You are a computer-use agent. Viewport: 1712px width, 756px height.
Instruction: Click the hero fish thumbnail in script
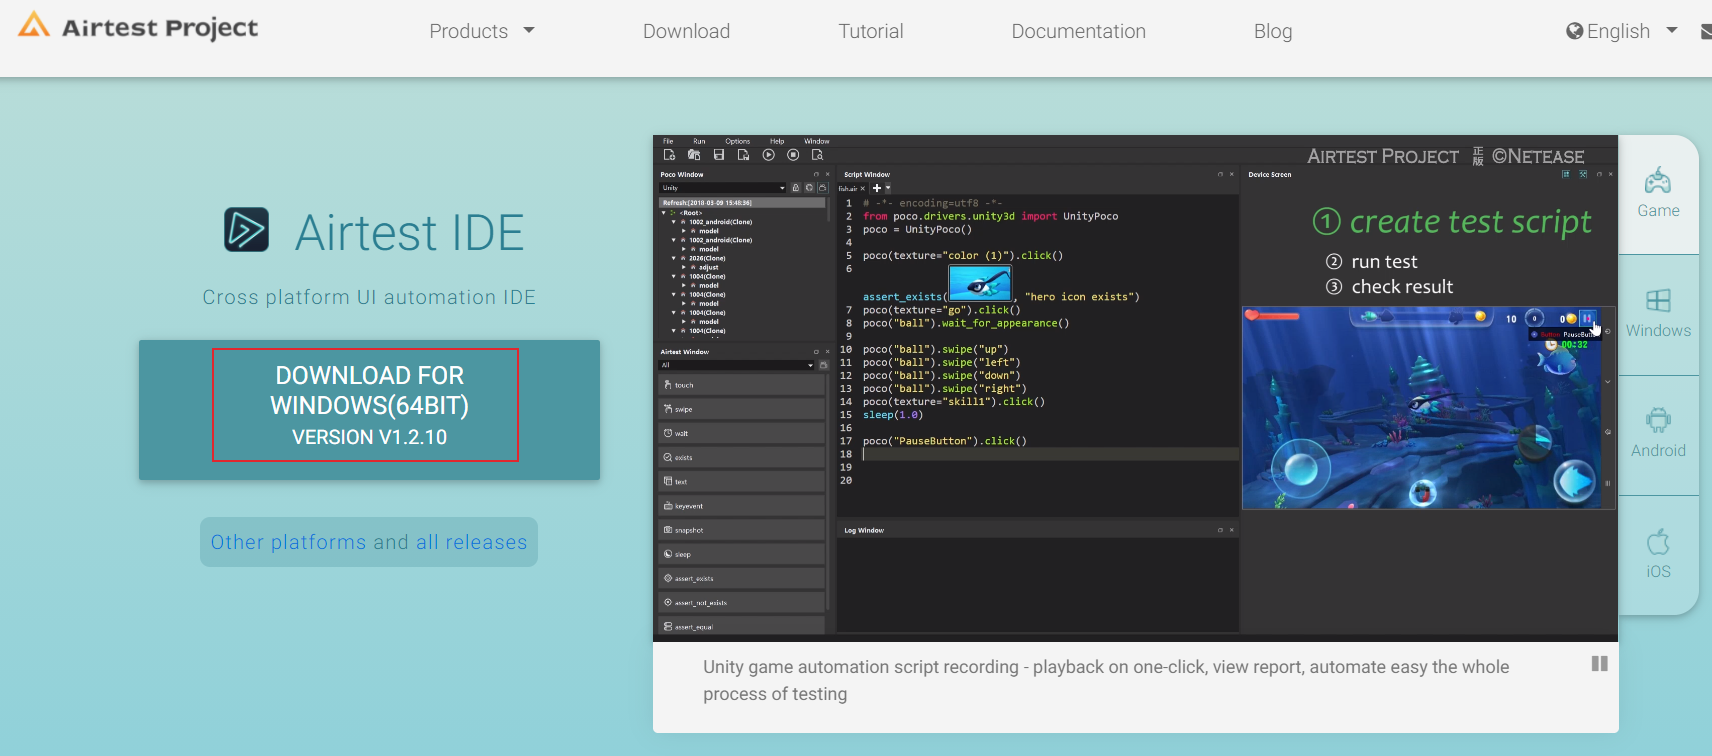pyautogui.click(x=980, y=284)
